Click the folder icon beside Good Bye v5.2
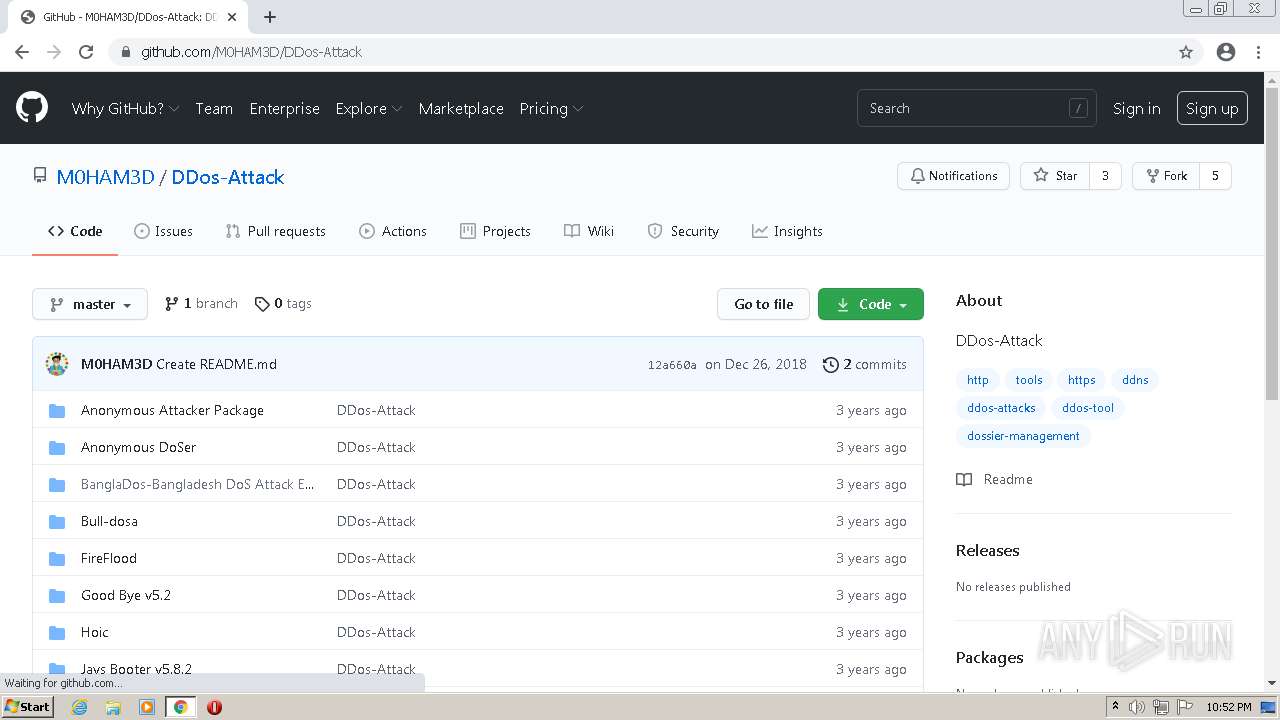The image size is (1280, 720). pos(57,596)
